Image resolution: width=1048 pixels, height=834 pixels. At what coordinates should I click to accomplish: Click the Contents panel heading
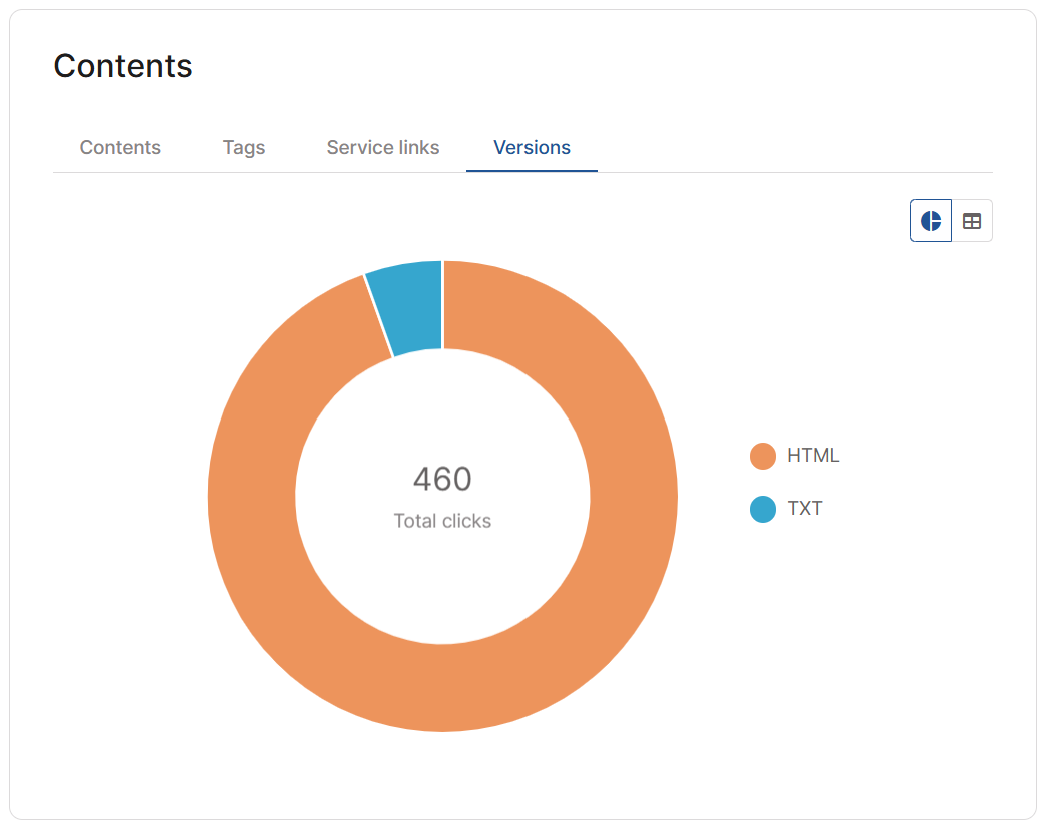pos(123,65)
